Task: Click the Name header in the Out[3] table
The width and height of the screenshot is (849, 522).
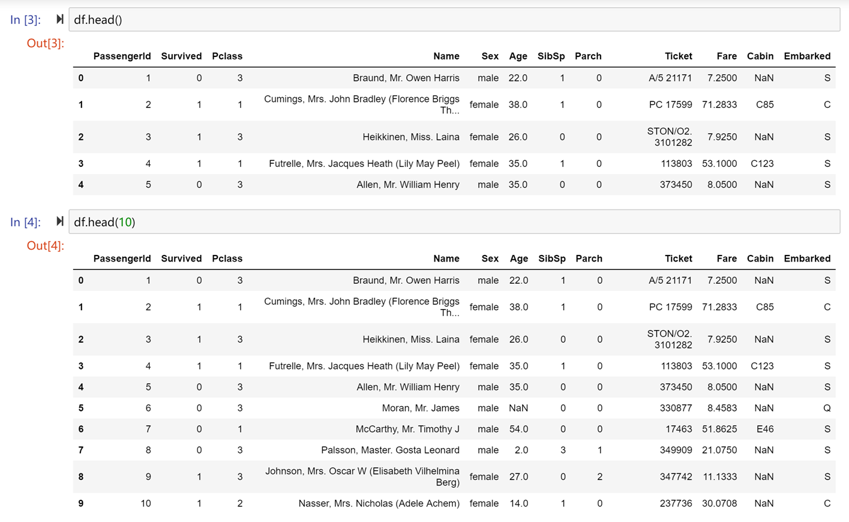Action: pos(446,56)
